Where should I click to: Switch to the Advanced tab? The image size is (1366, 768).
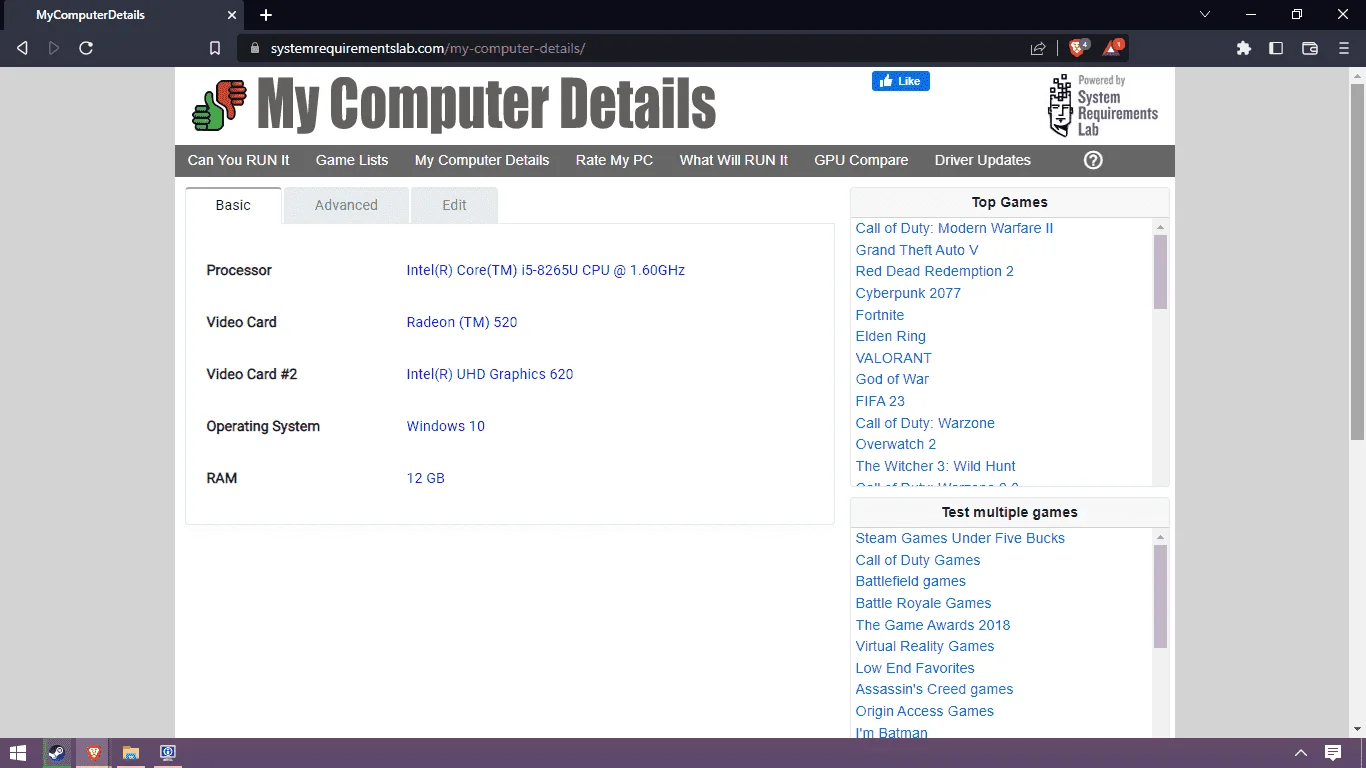click(346, 205)
